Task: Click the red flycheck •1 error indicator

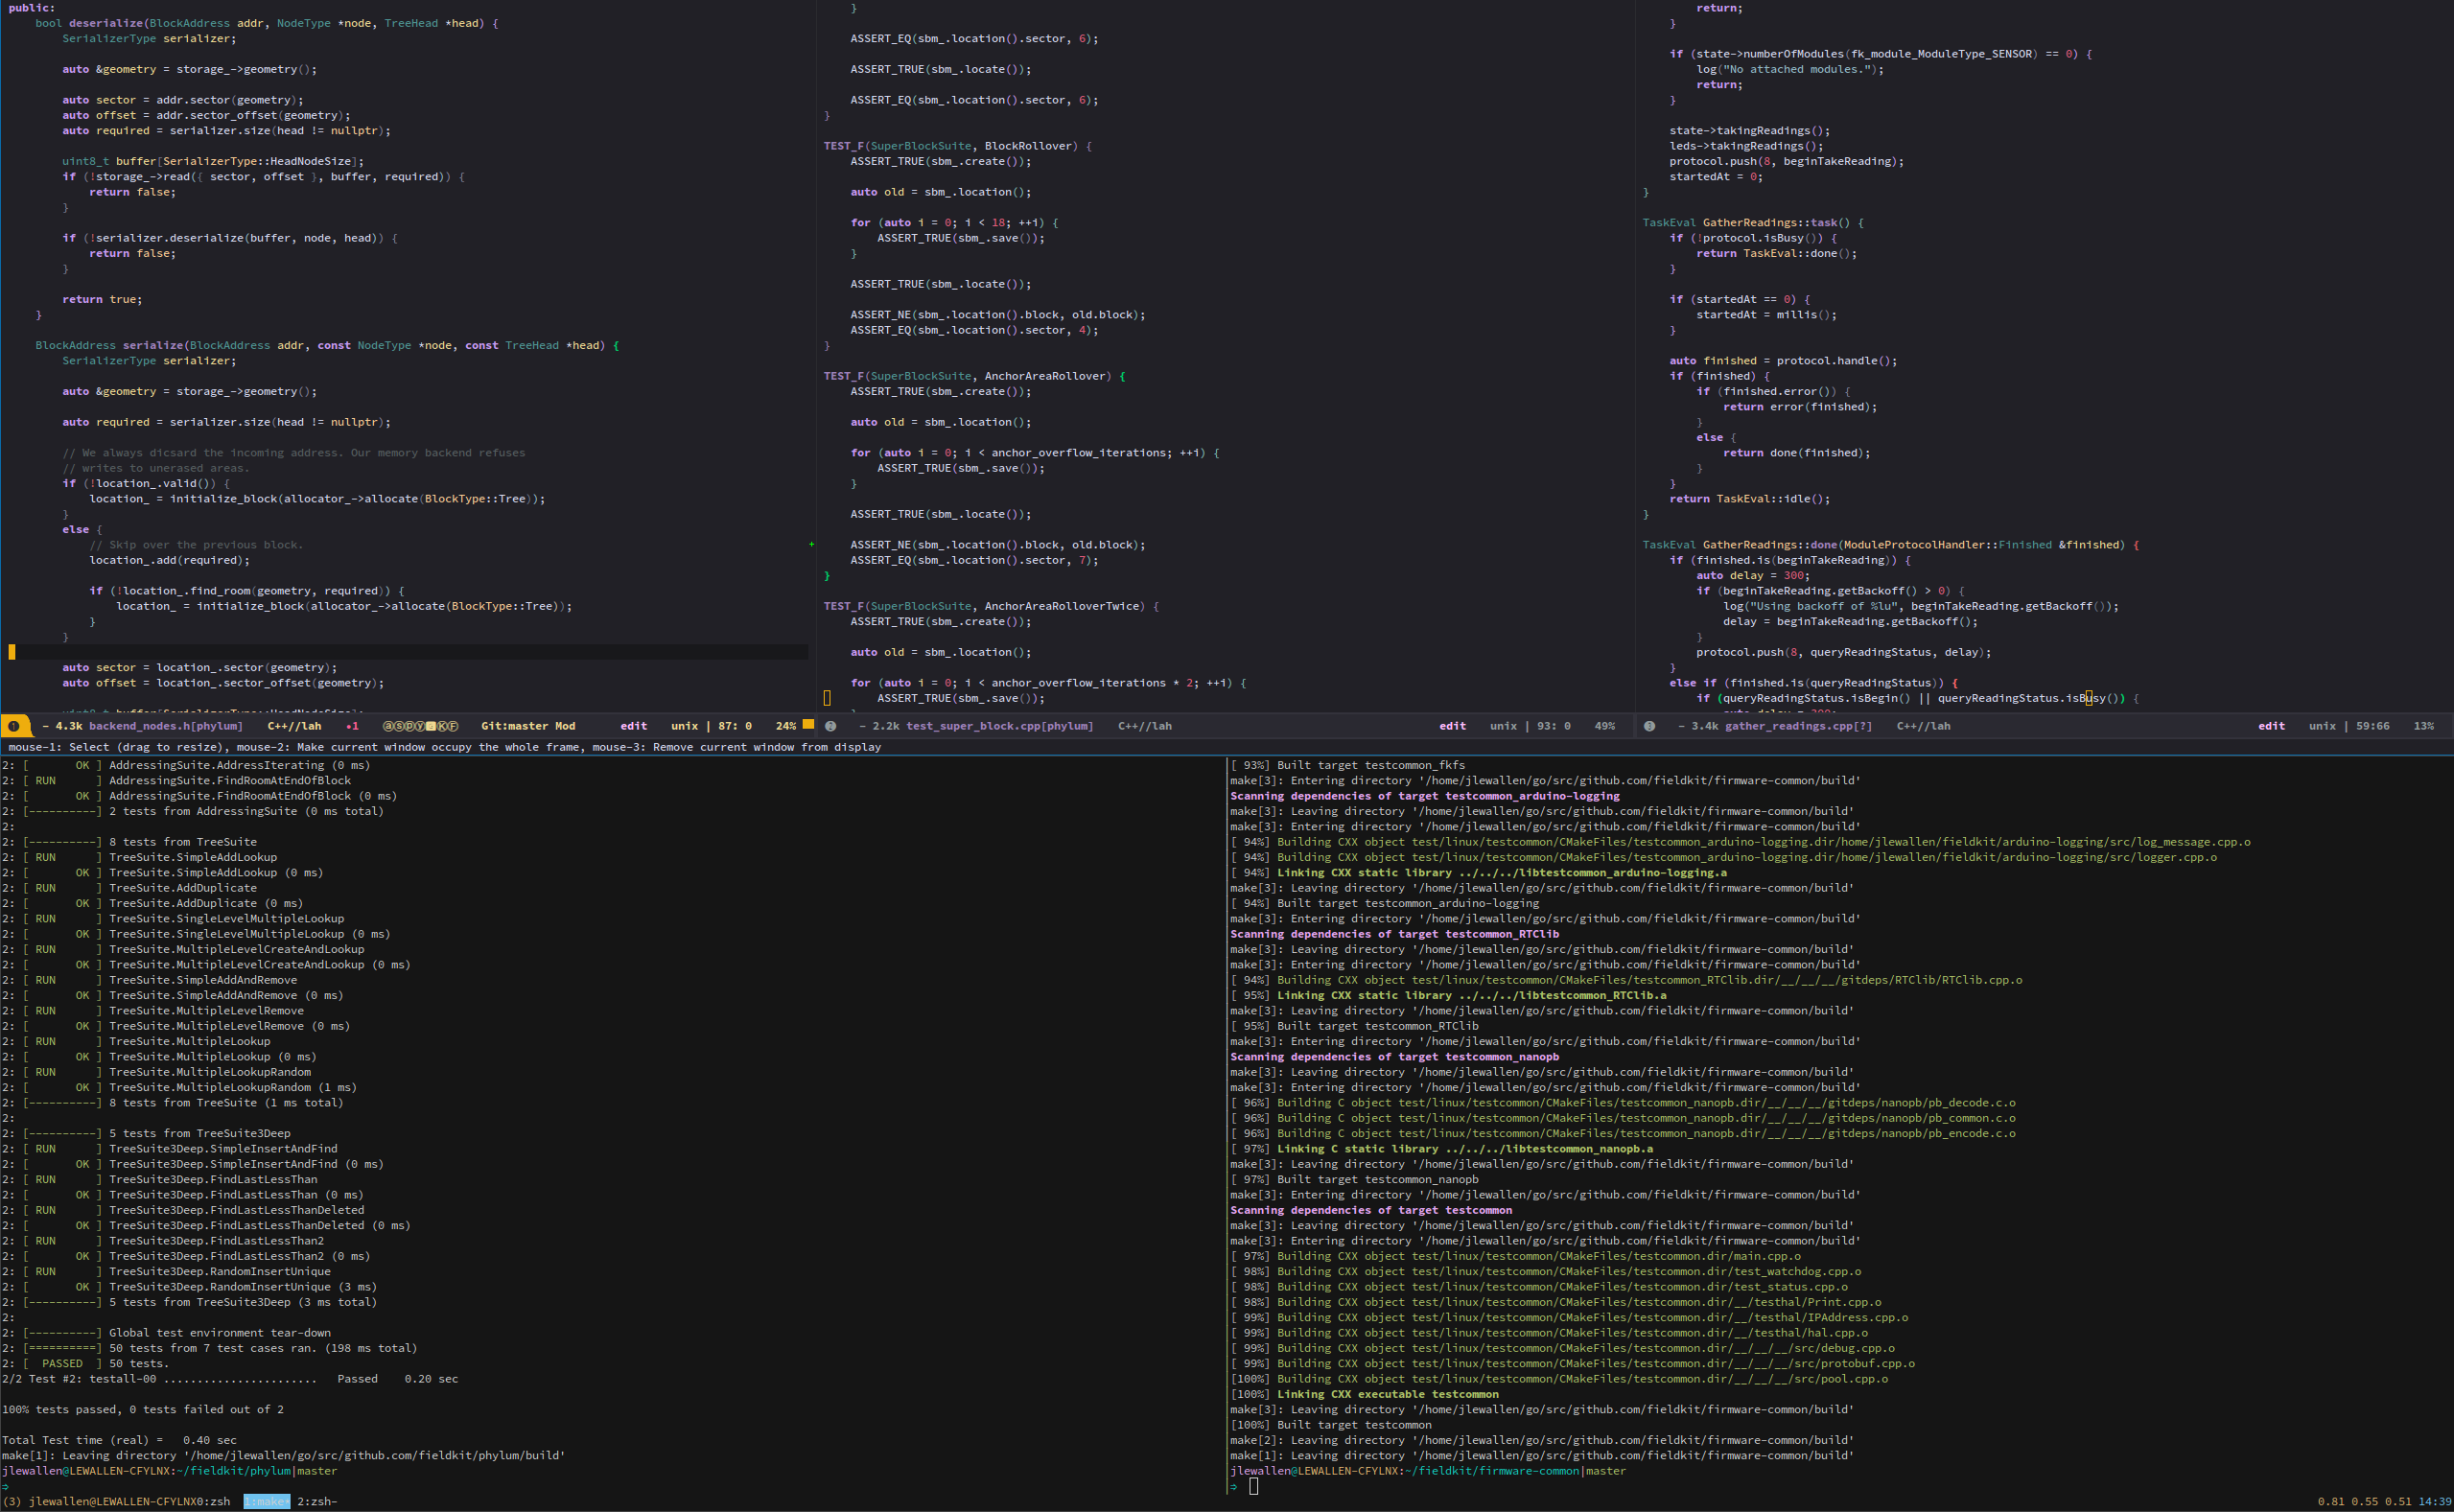Action: pos(352,726)
